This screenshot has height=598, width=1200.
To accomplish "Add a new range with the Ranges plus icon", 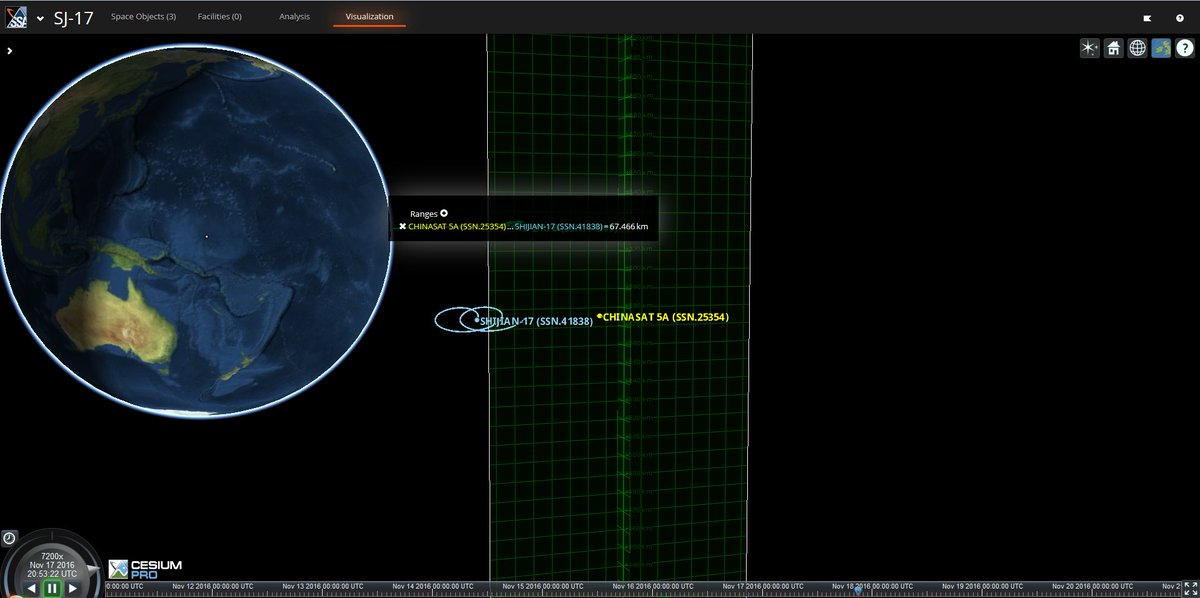I will coord(444,213).
